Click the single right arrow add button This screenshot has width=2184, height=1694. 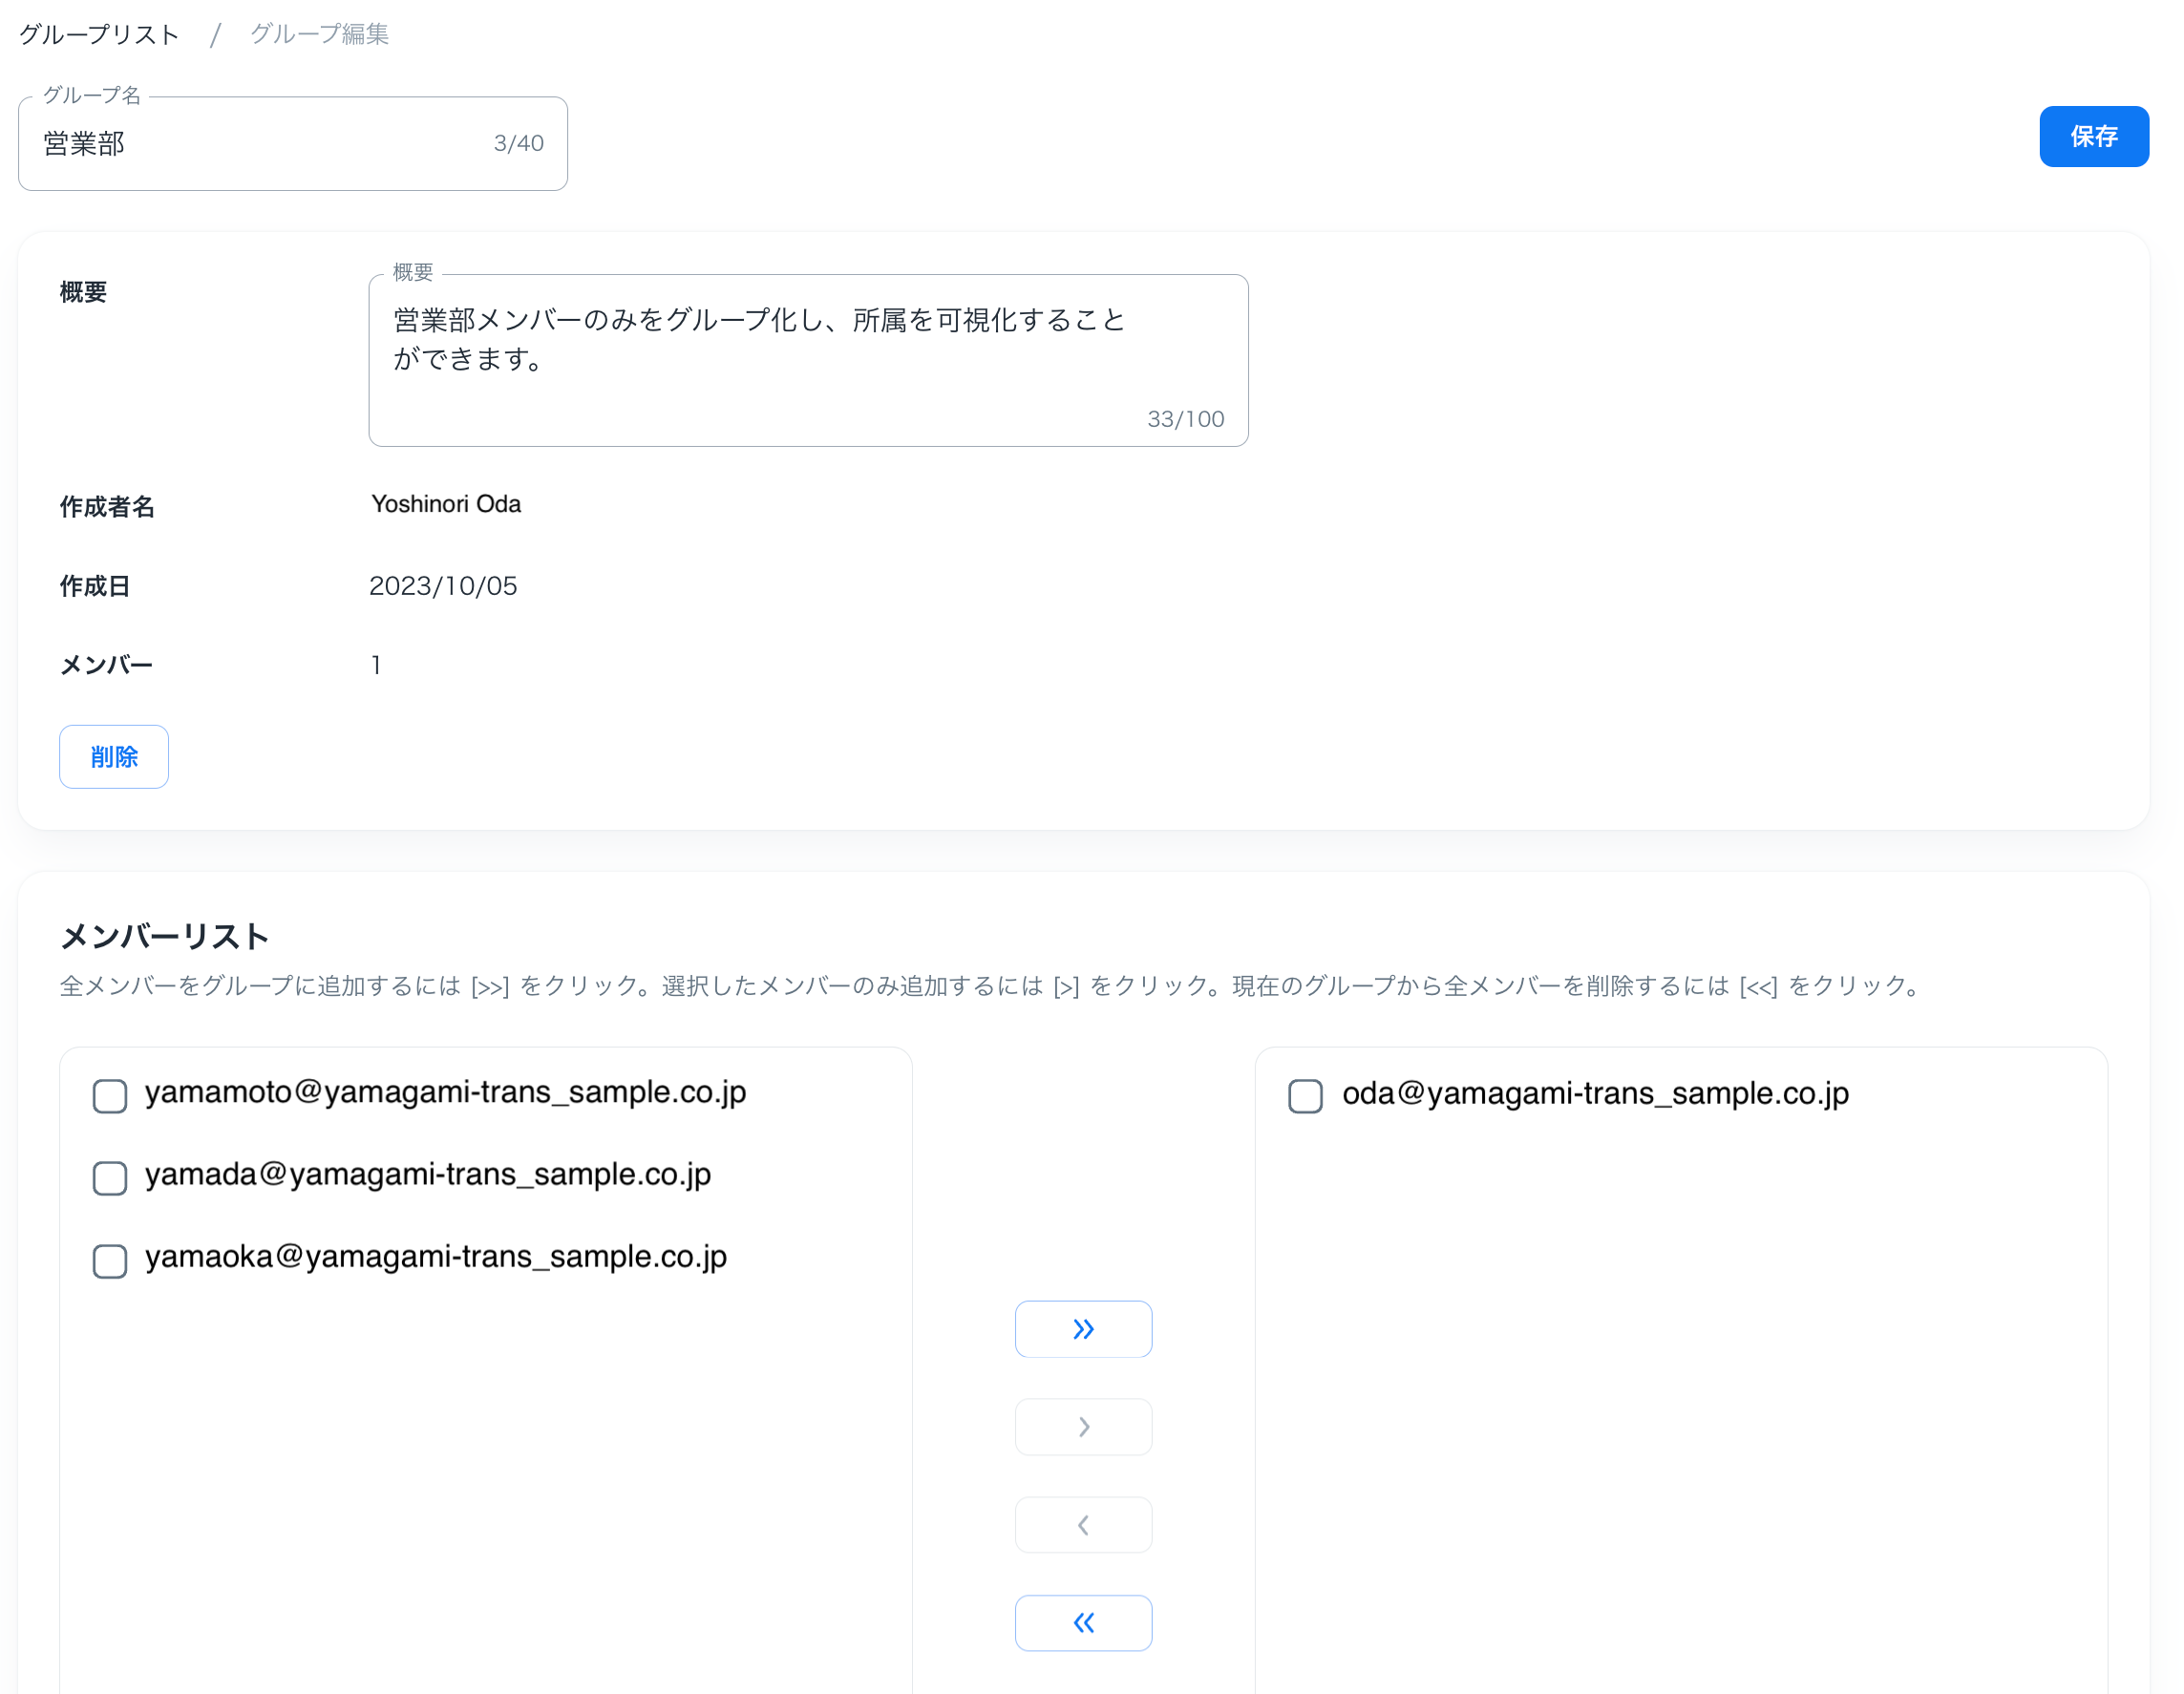pyautogui.click(x=1083, y=1427)
